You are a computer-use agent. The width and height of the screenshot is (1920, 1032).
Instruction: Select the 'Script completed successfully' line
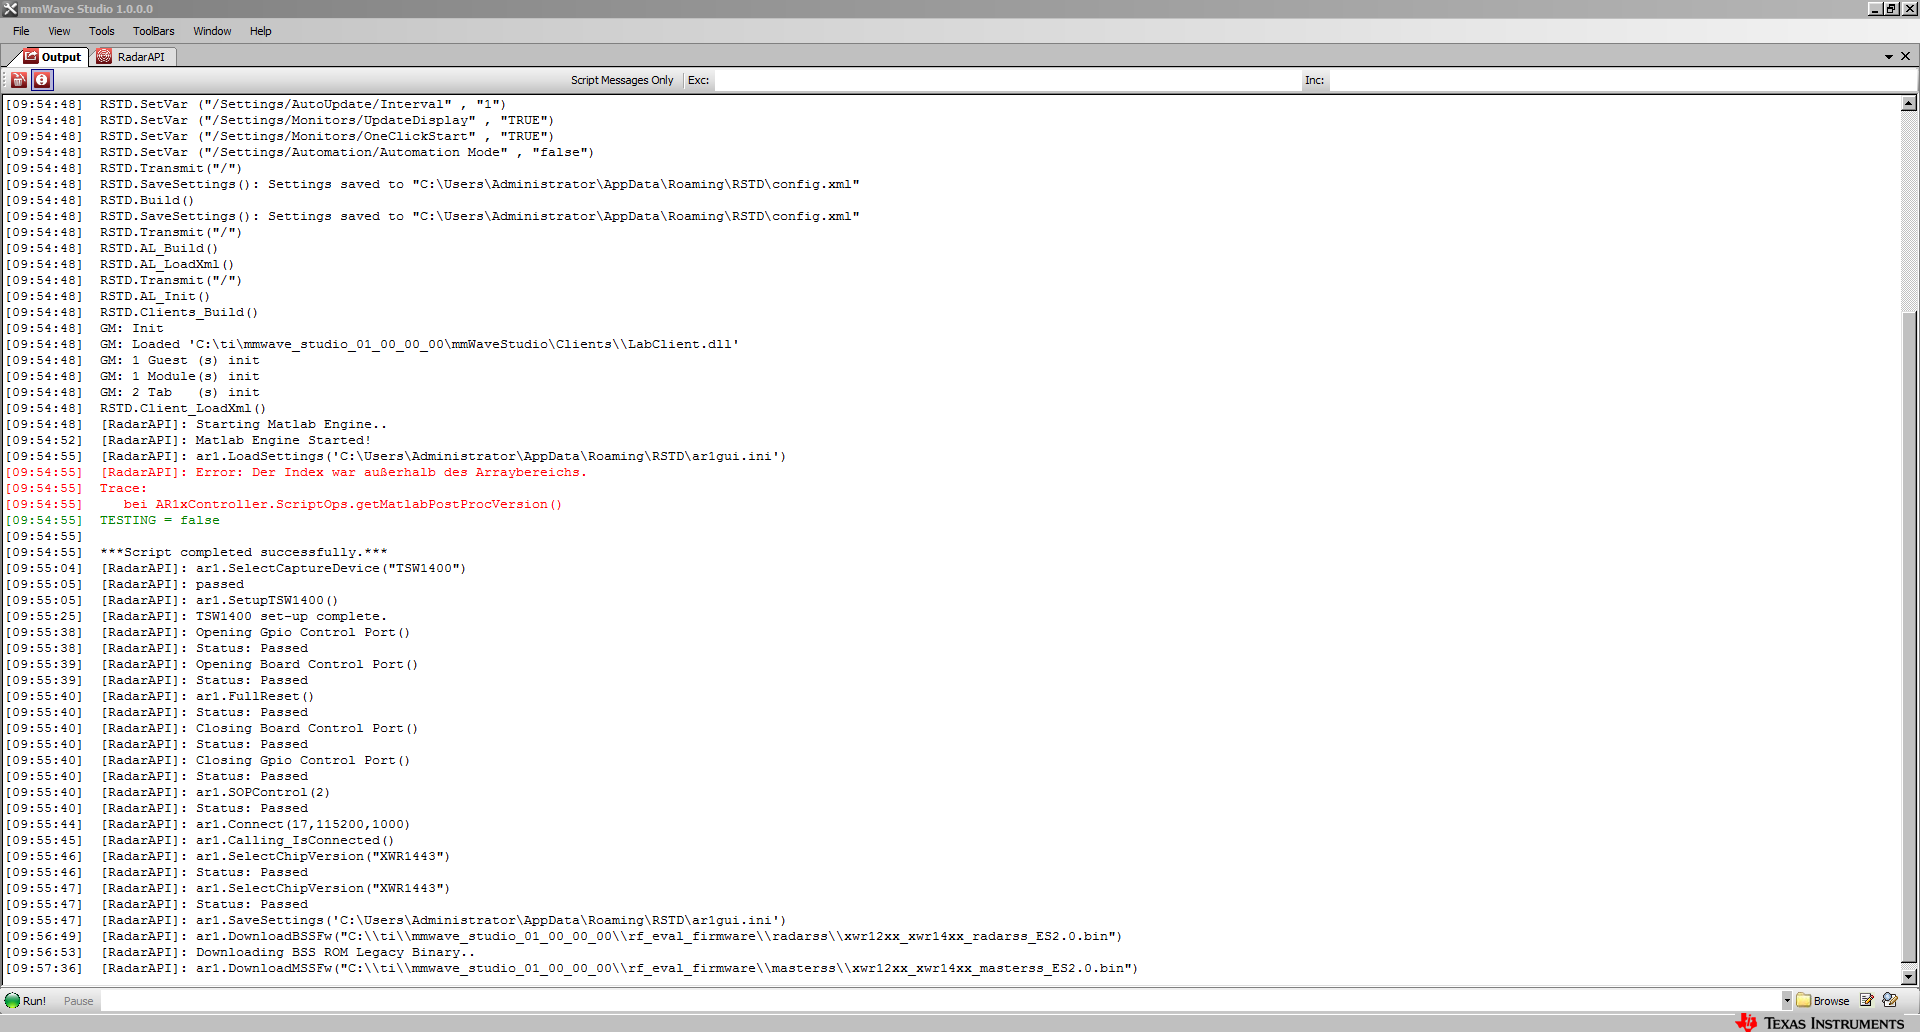point(196,552)
